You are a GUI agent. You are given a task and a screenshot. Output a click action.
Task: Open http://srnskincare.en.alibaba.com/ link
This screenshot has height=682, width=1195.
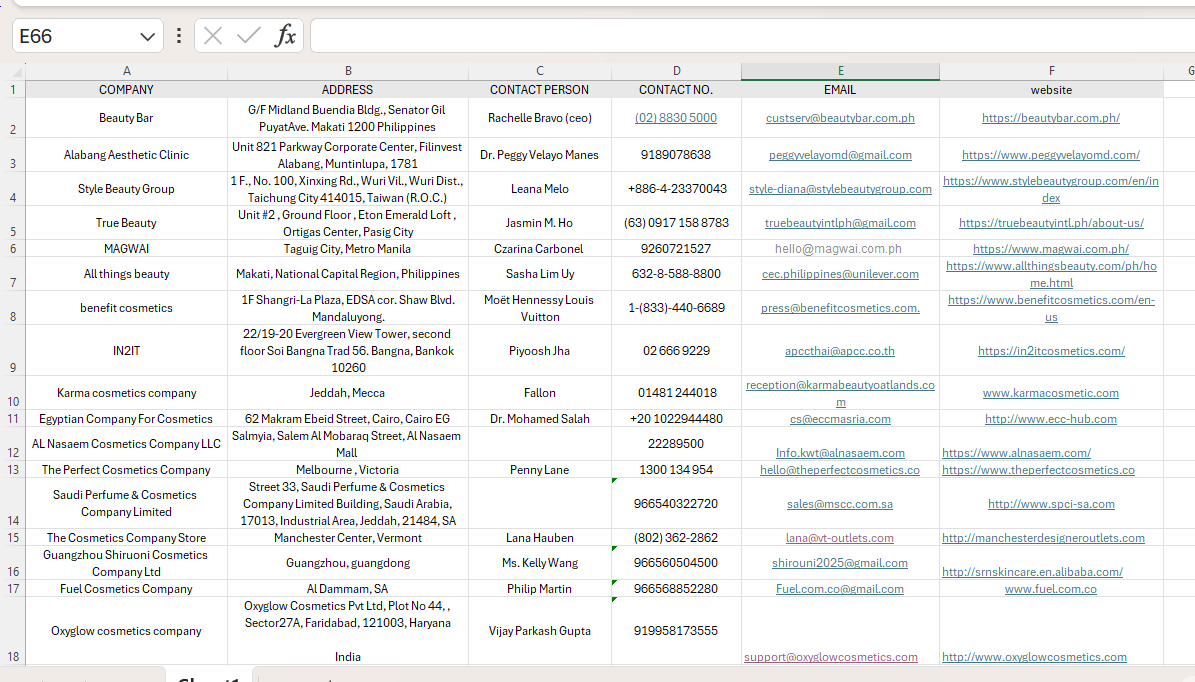click(x=1032, y=572)
